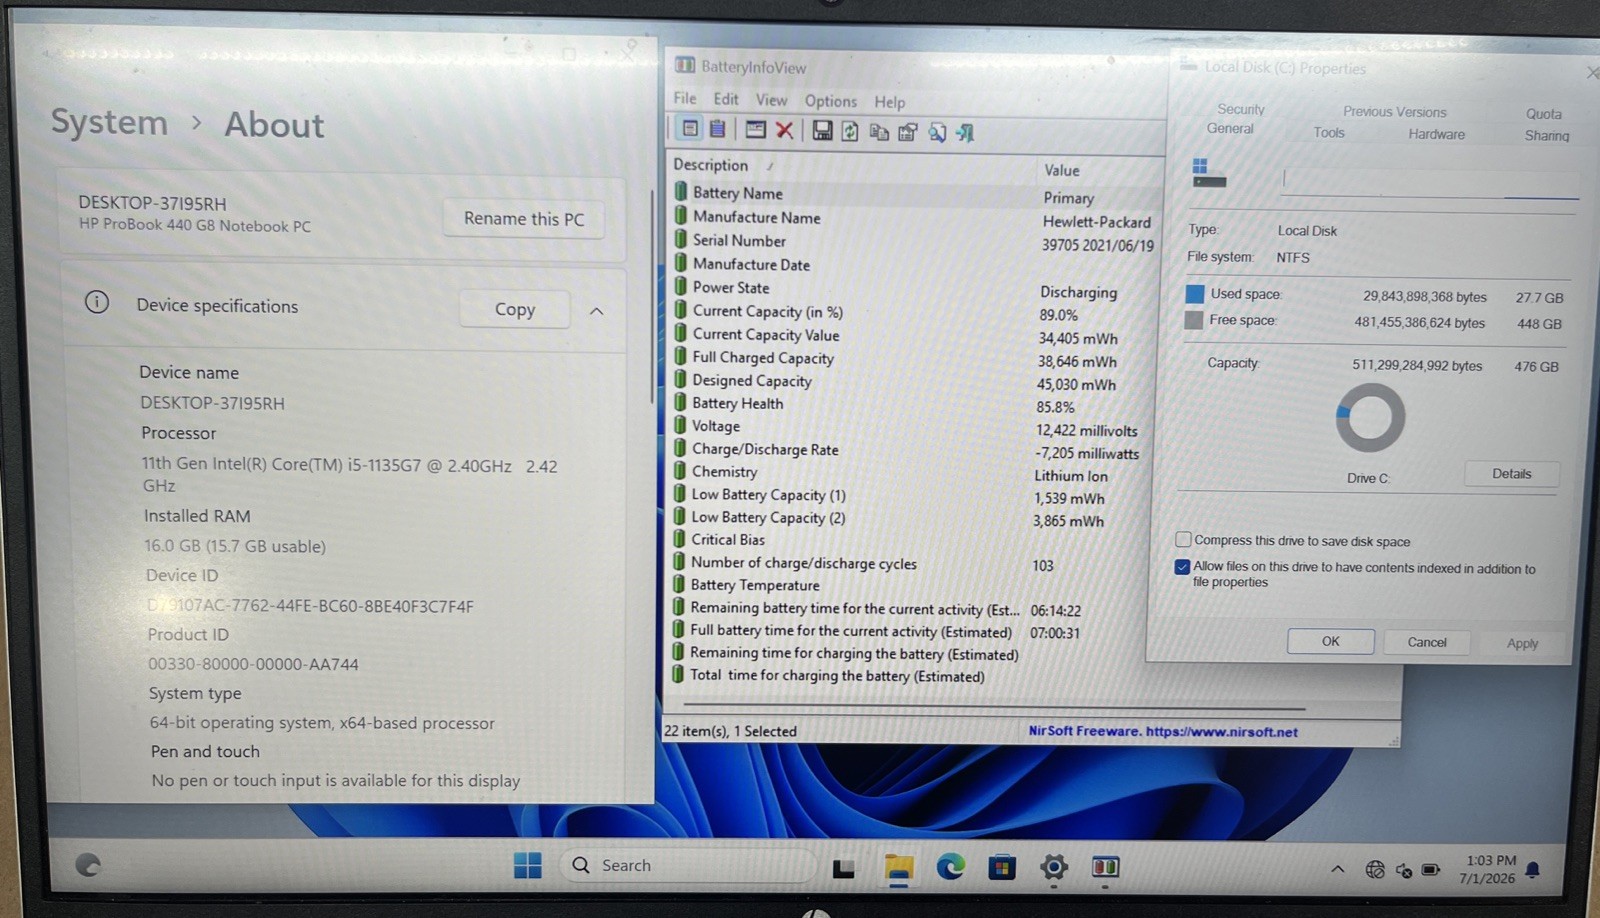Click System breadcrumb in Settings
The height and width of the screenshot is (918, 1600).
point(109,122)
